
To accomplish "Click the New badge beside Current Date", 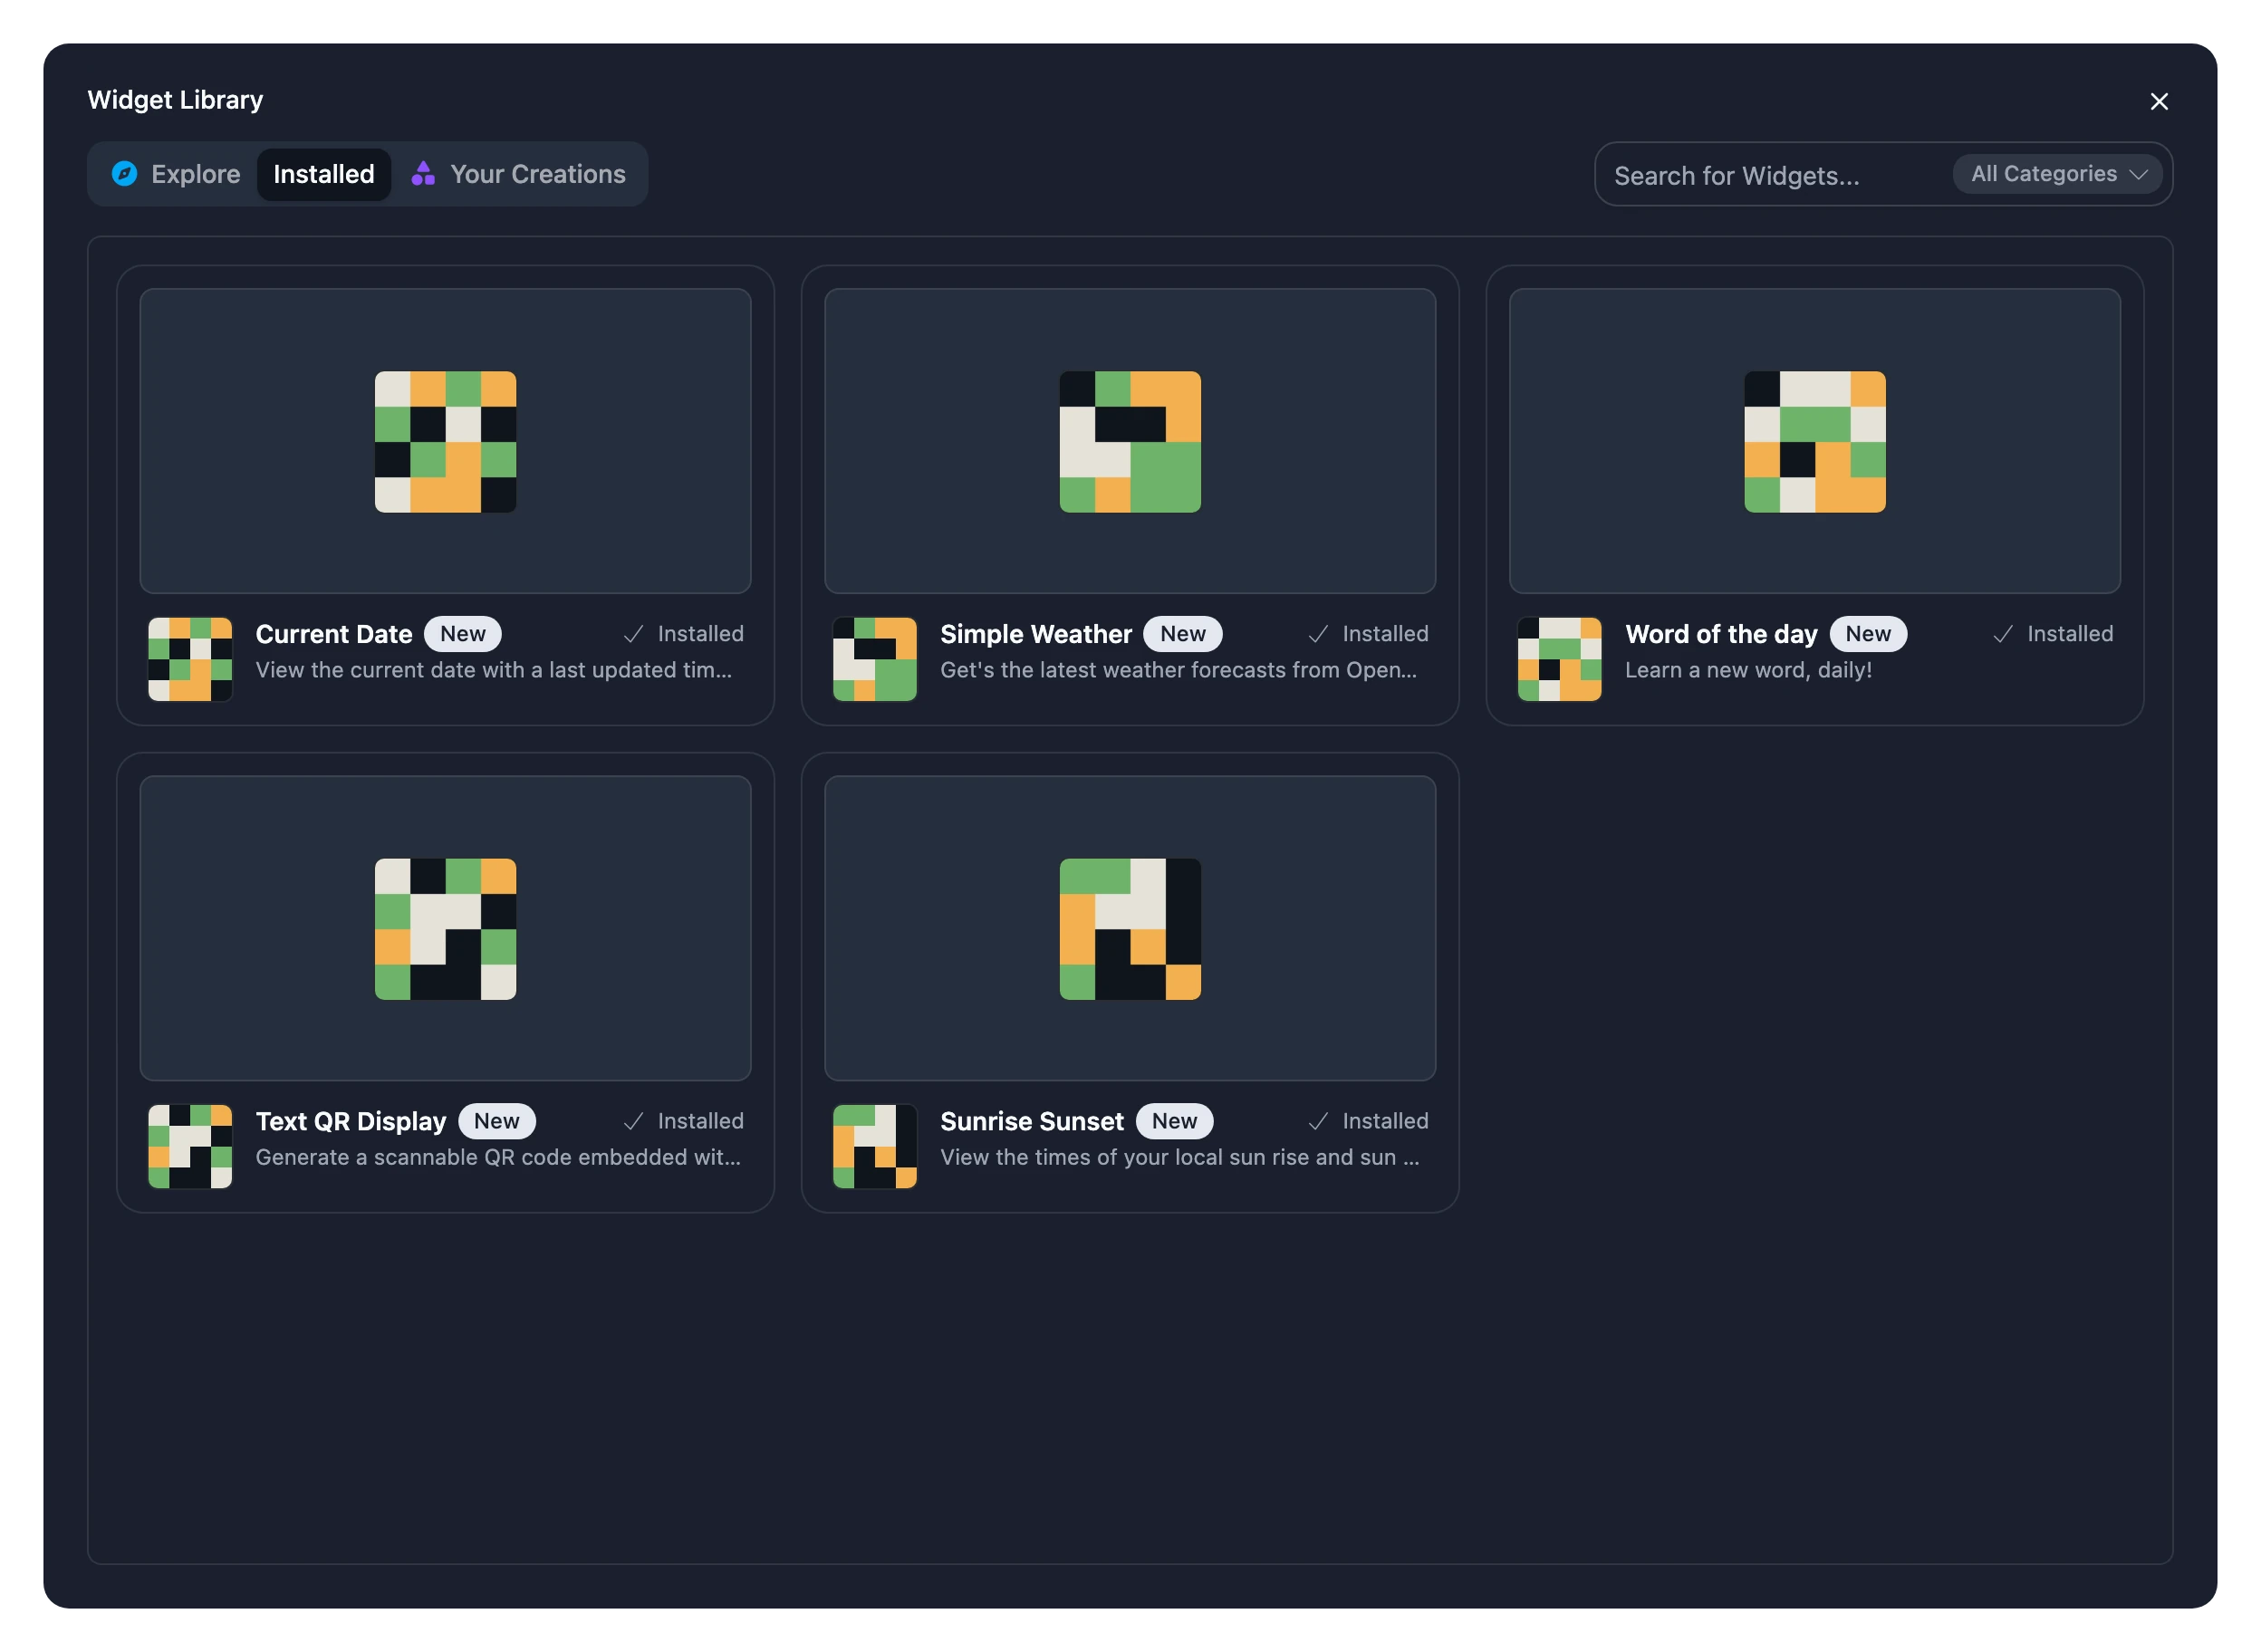I will tap(463, 634).
